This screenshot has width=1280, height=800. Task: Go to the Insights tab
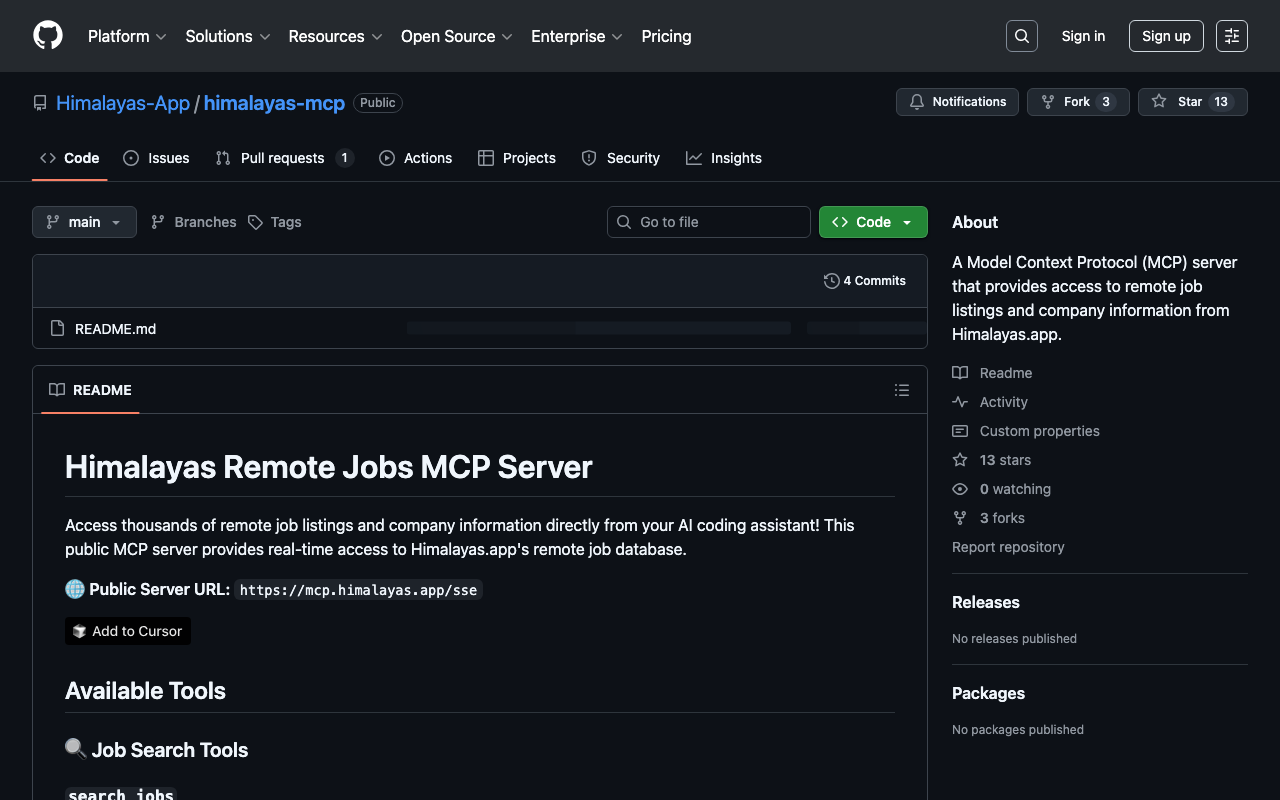pos(724,158)
